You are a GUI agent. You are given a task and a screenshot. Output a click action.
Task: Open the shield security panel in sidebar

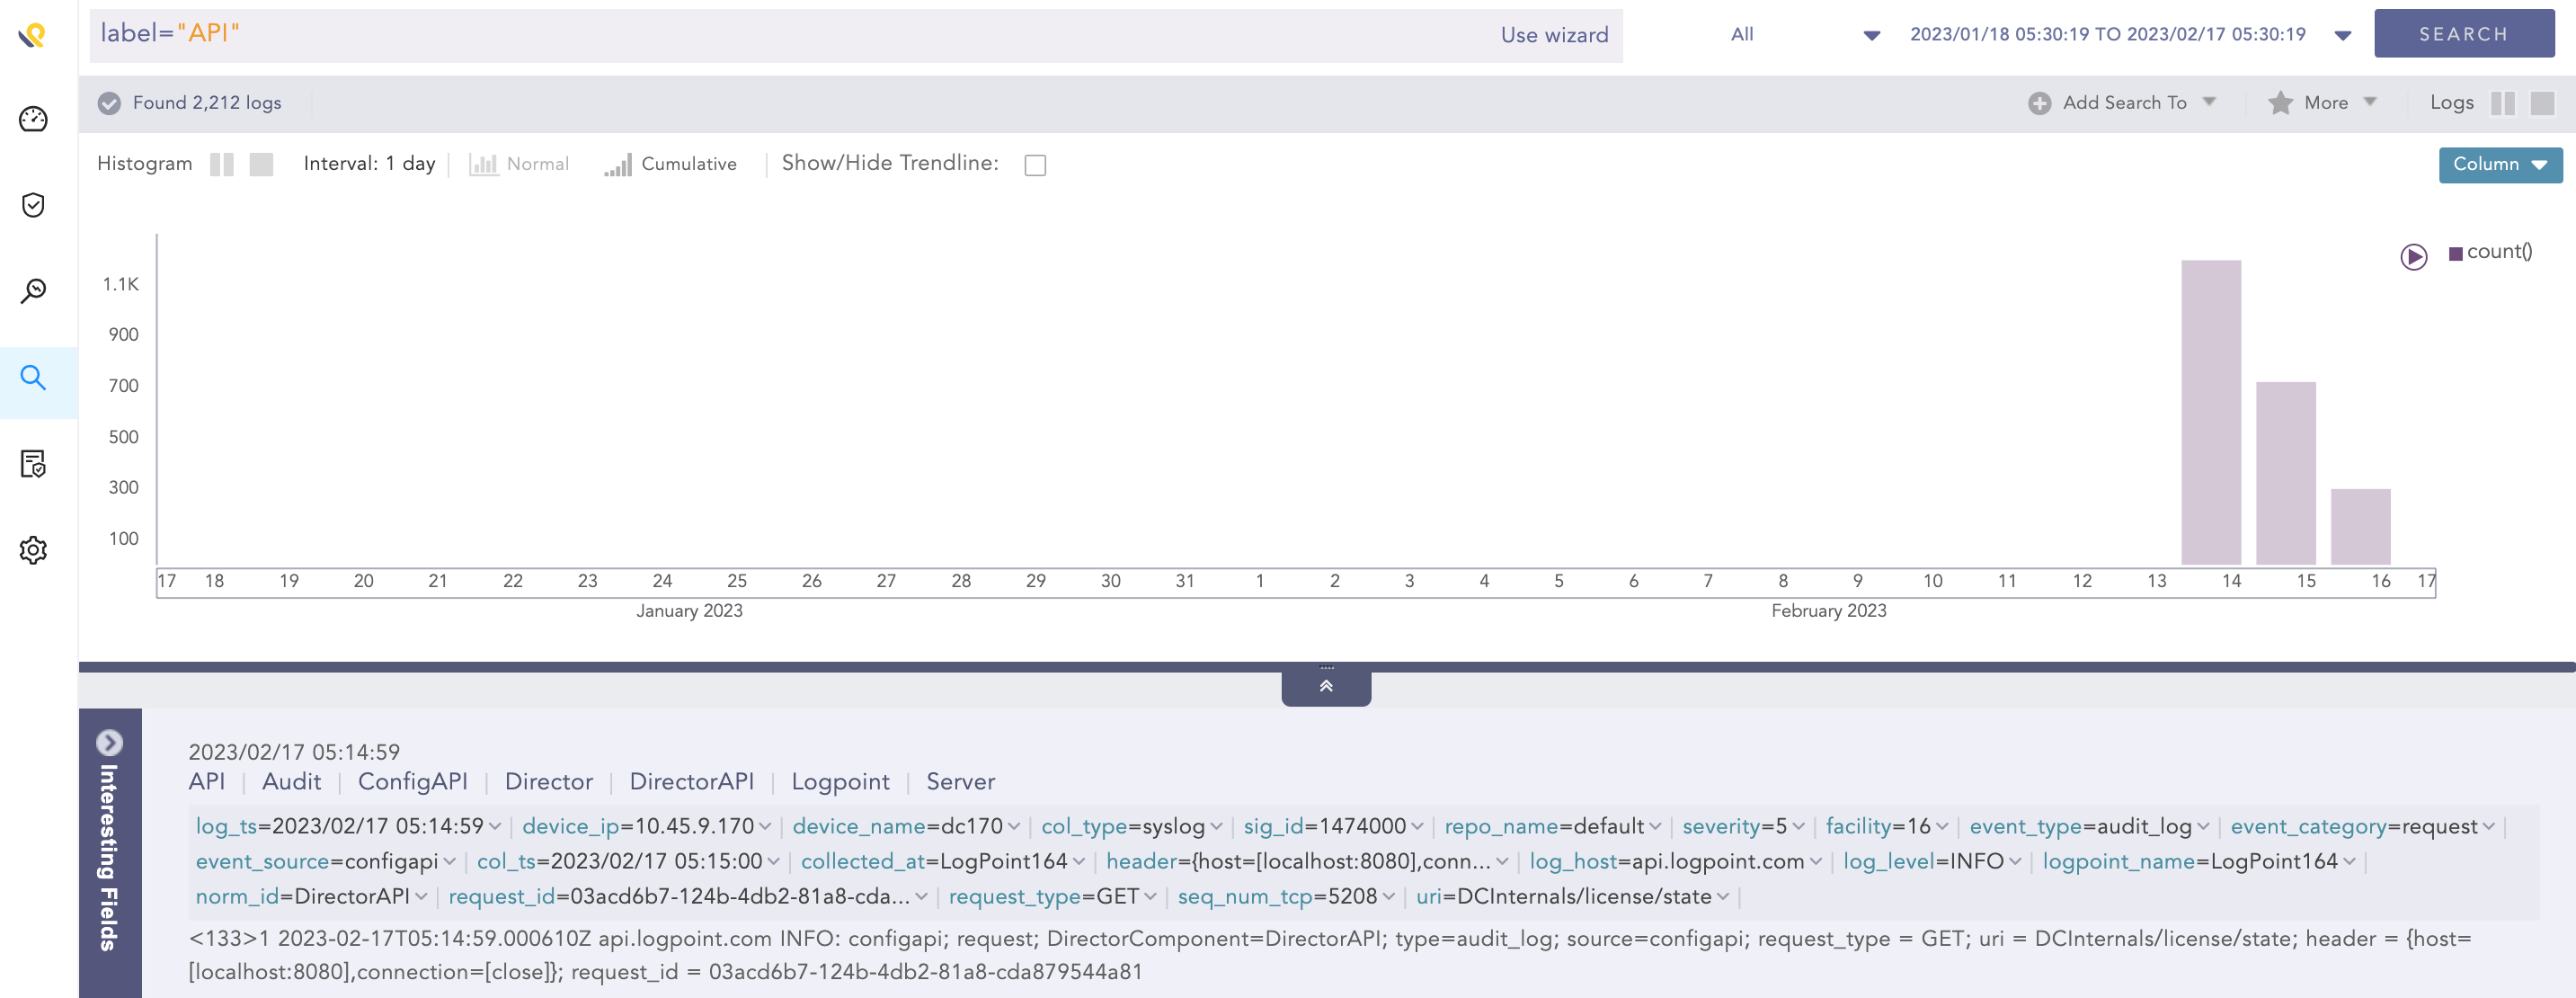tap(33, 205)
